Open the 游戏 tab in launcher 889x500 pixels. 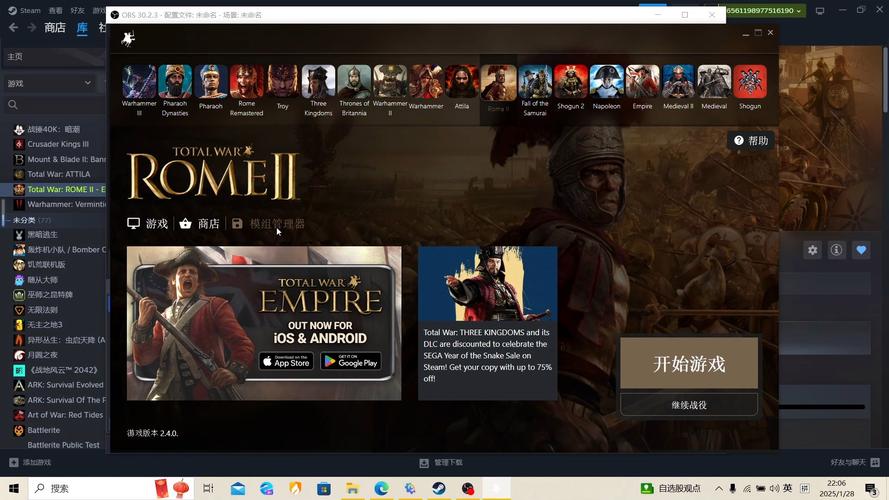[x=147, y=224]
